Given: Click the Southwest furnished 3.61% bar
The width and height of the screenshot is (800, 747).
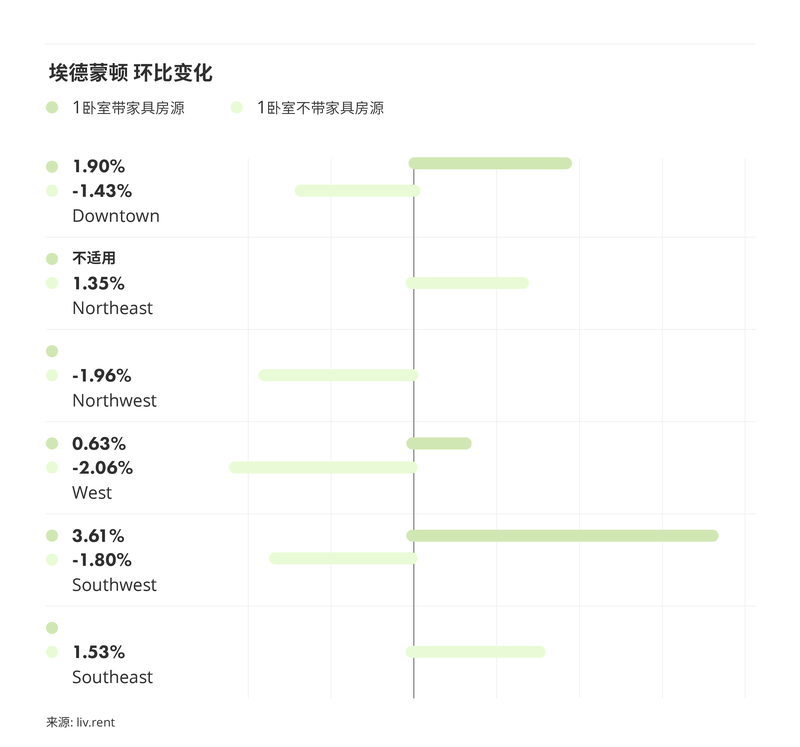Looking at the screenshot, I should 562,536.
